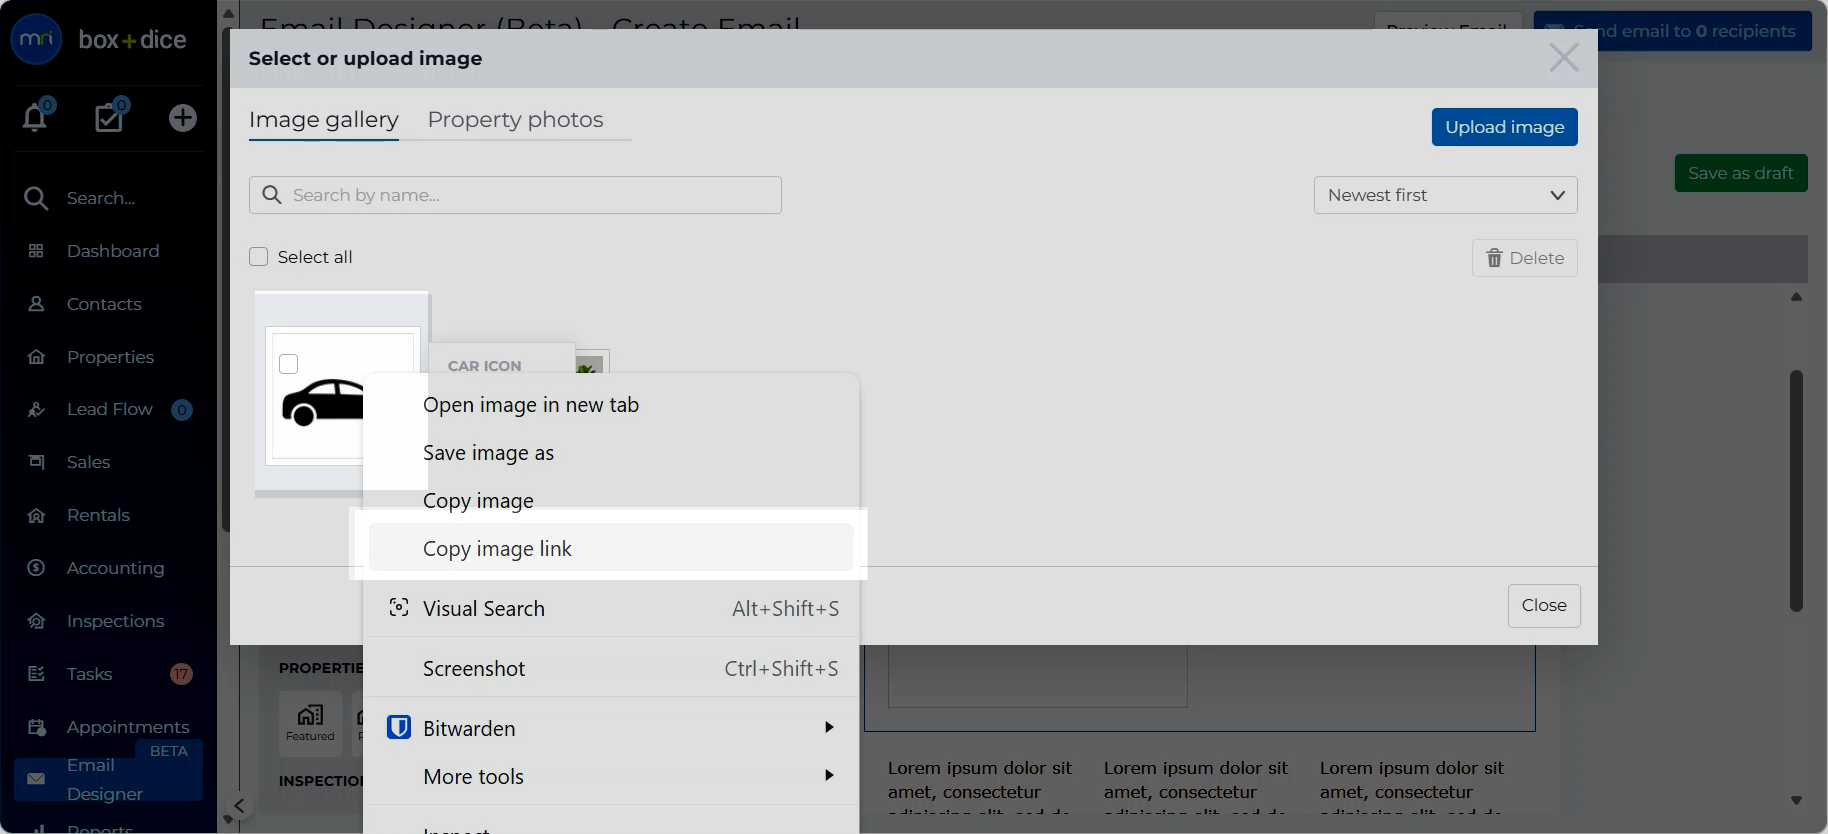1828x834 pixels.
Task: Open the tasks checkmark icon in sidebar header
Action: (x=109, y=117)
